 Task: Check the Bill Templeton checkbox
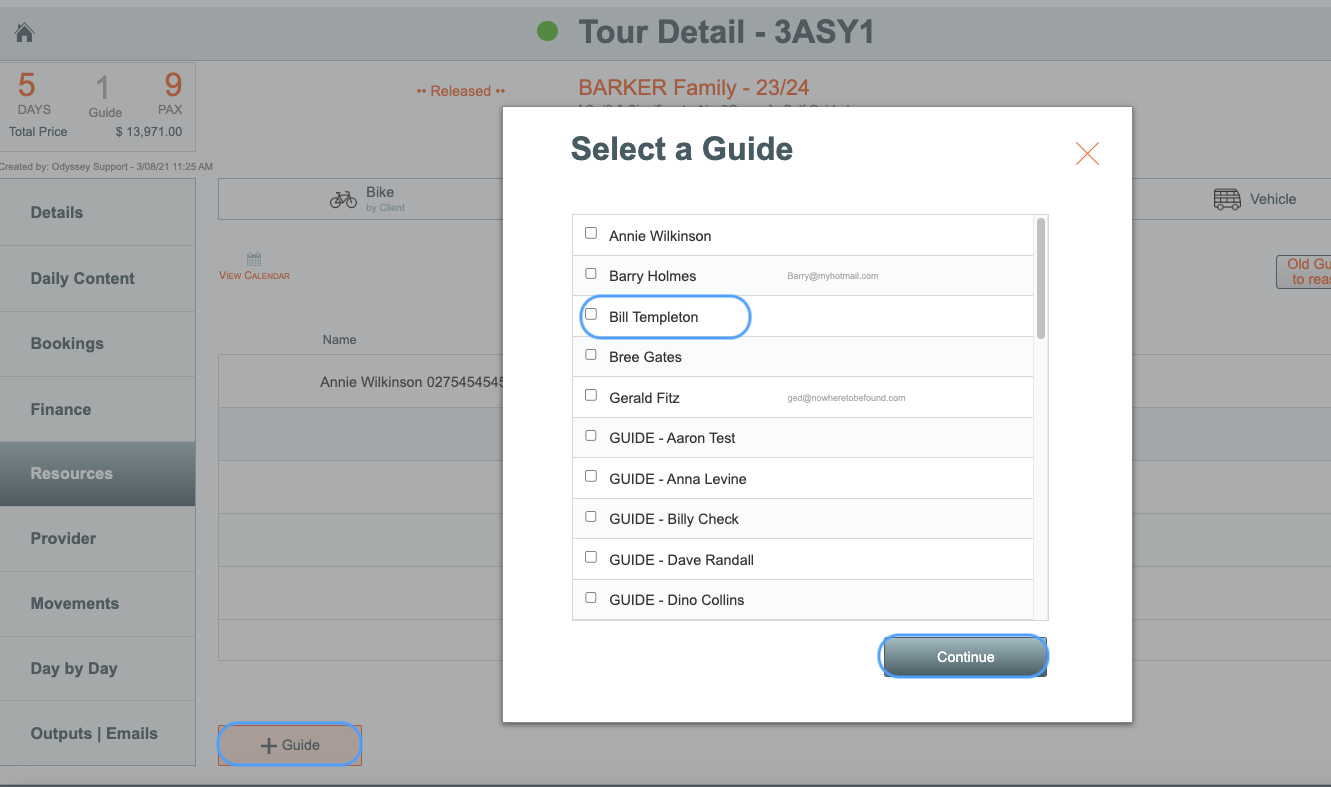591,314
